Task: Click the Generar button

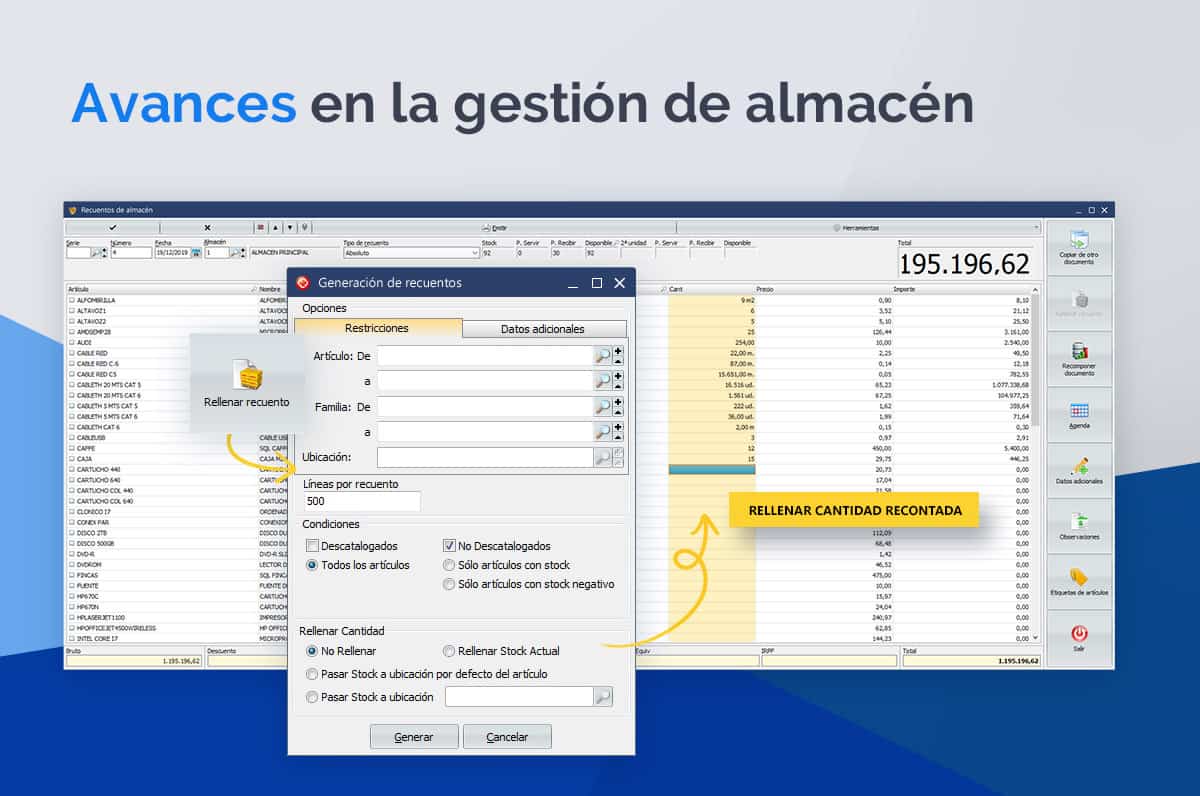Action: click(x=414, y=737)
